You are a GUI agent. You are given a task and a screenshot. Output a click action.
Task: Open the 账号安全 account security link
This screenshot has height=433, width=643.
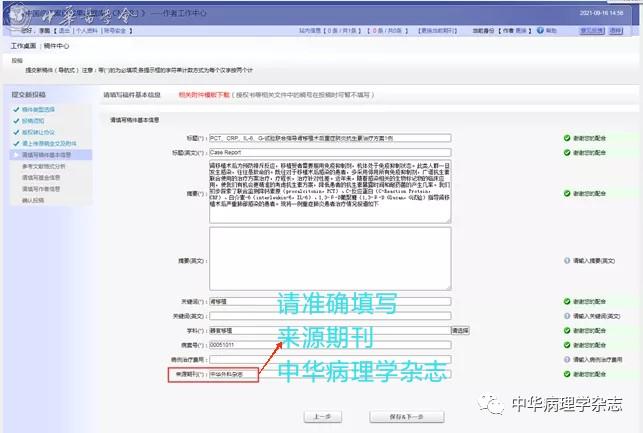(115, 31)
